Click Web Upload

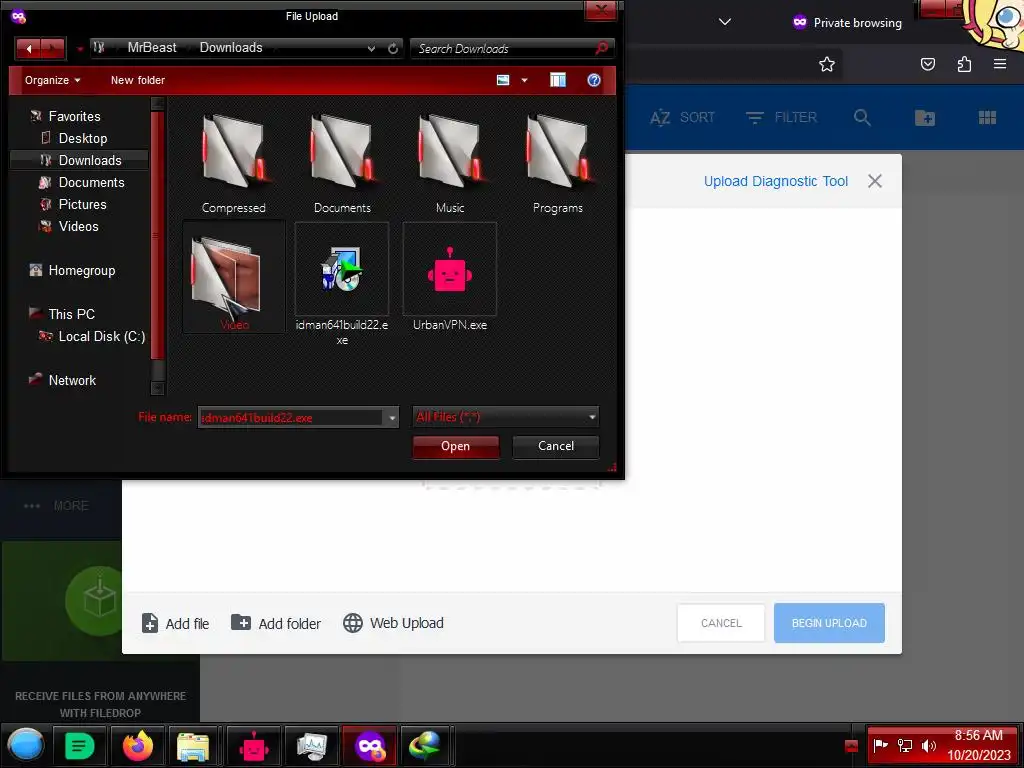pos(393,623)
